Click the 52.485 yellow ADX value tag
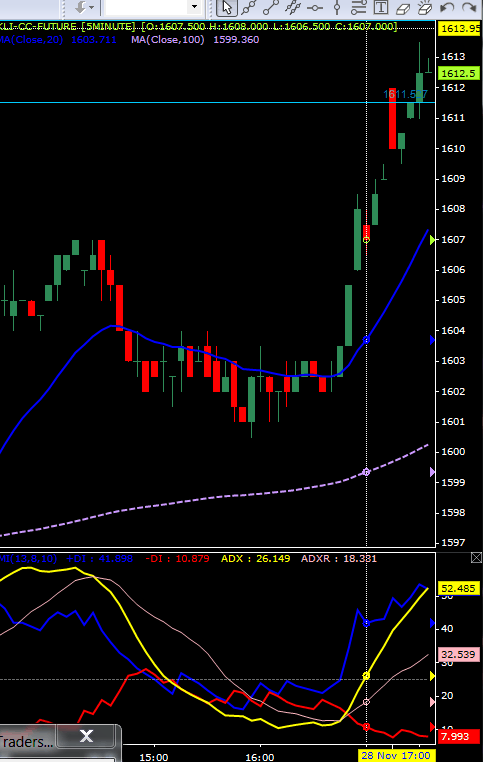483x762 pixels. 459,588
